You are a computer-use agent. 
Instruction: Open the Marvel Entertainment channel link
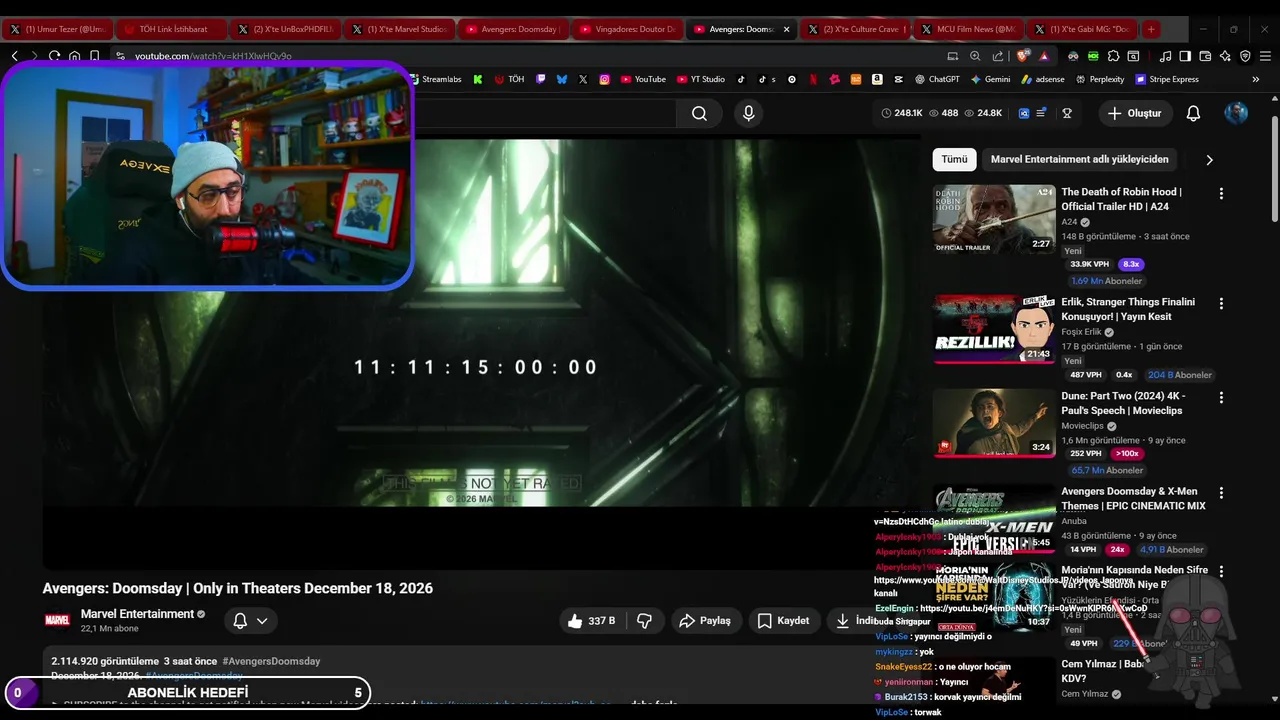(137, 614)
